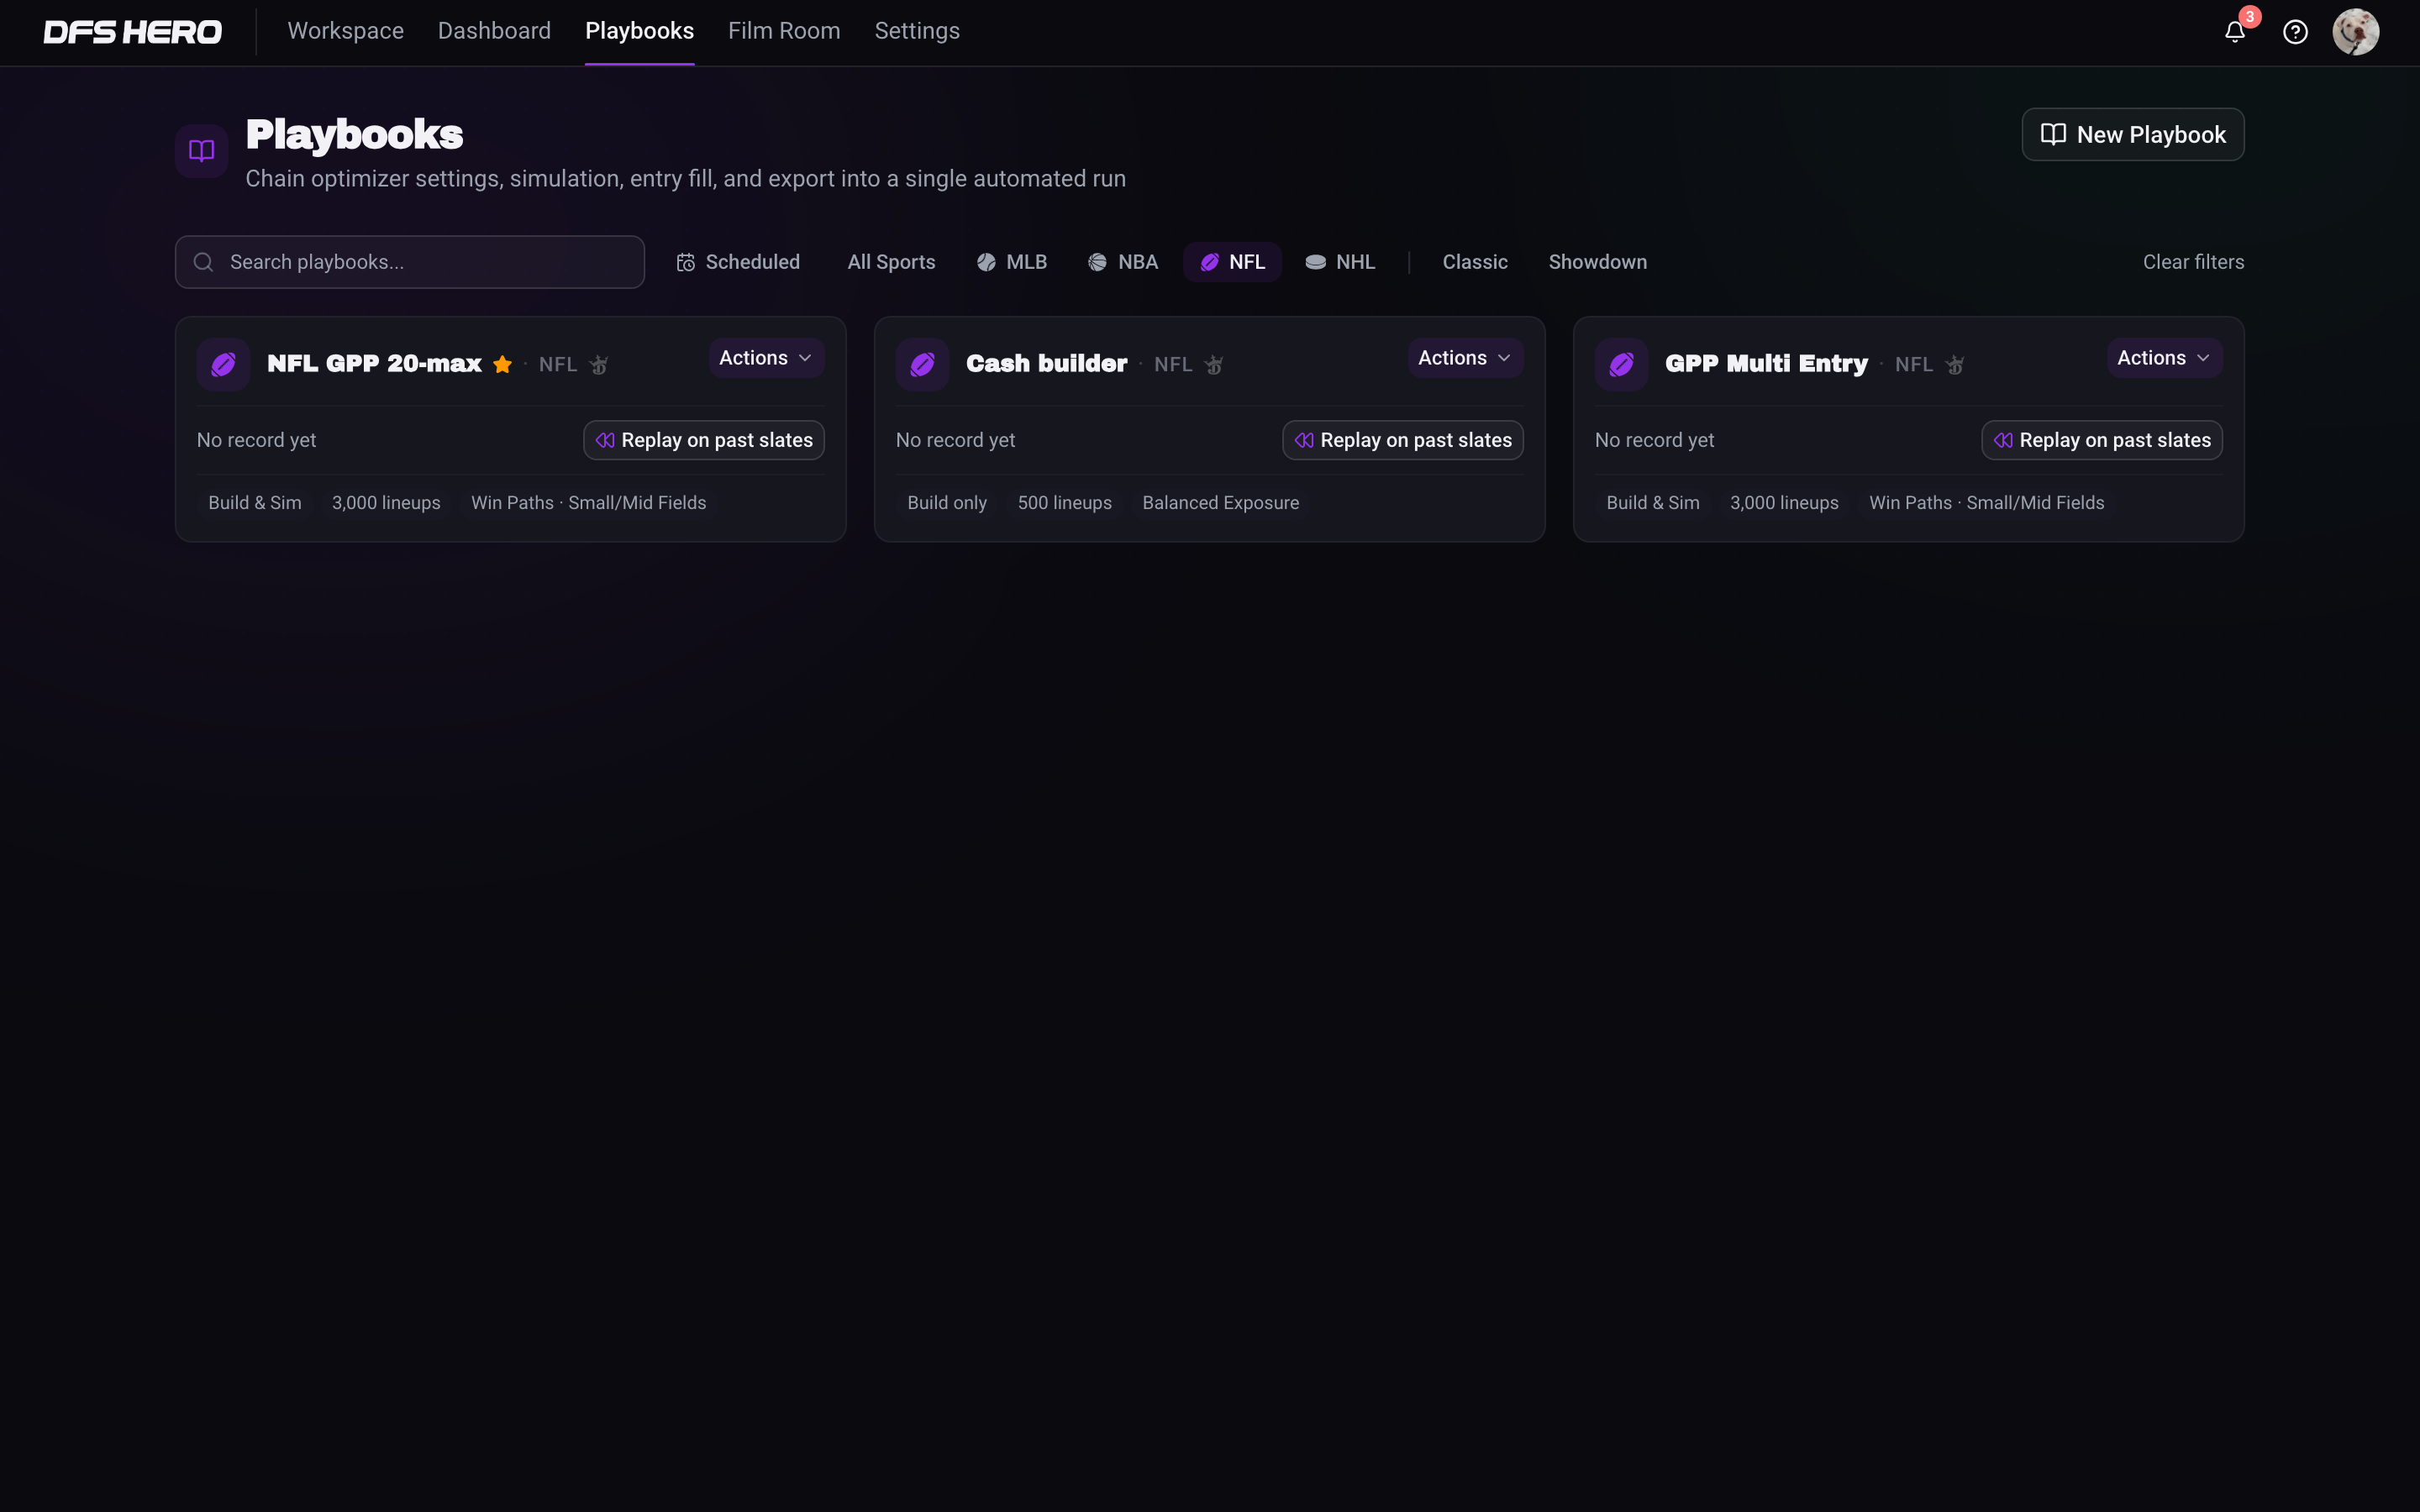Switch to the Film Room tab
2420x1512 pixels.
click(x=784, y=32)
